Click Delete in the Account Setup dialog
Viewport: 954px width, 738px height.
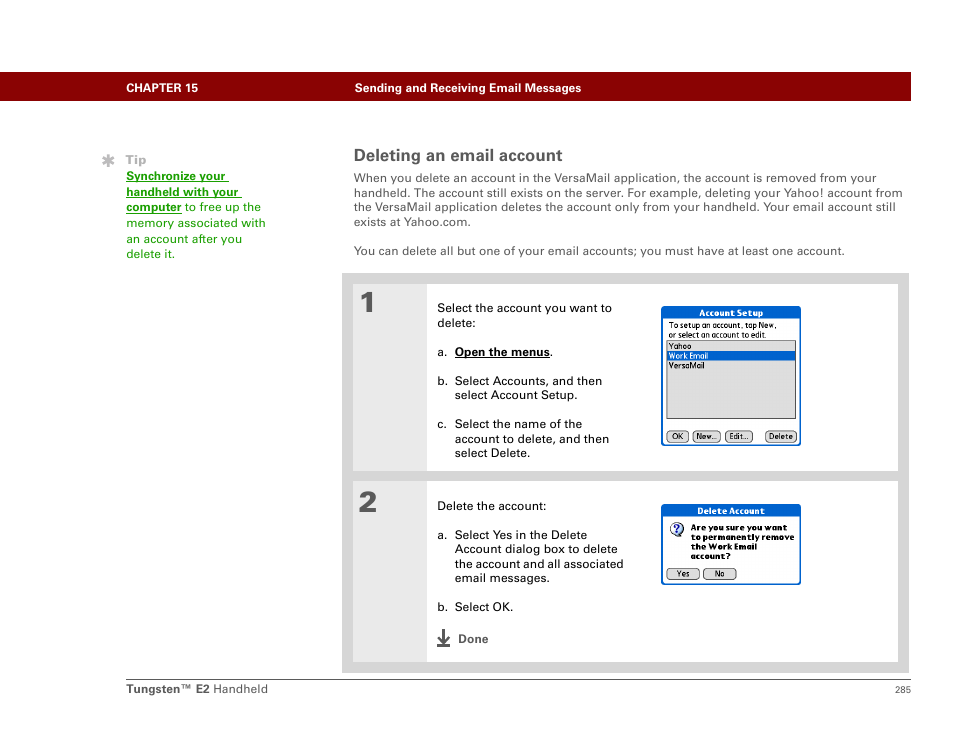click(x=781, y=436)
